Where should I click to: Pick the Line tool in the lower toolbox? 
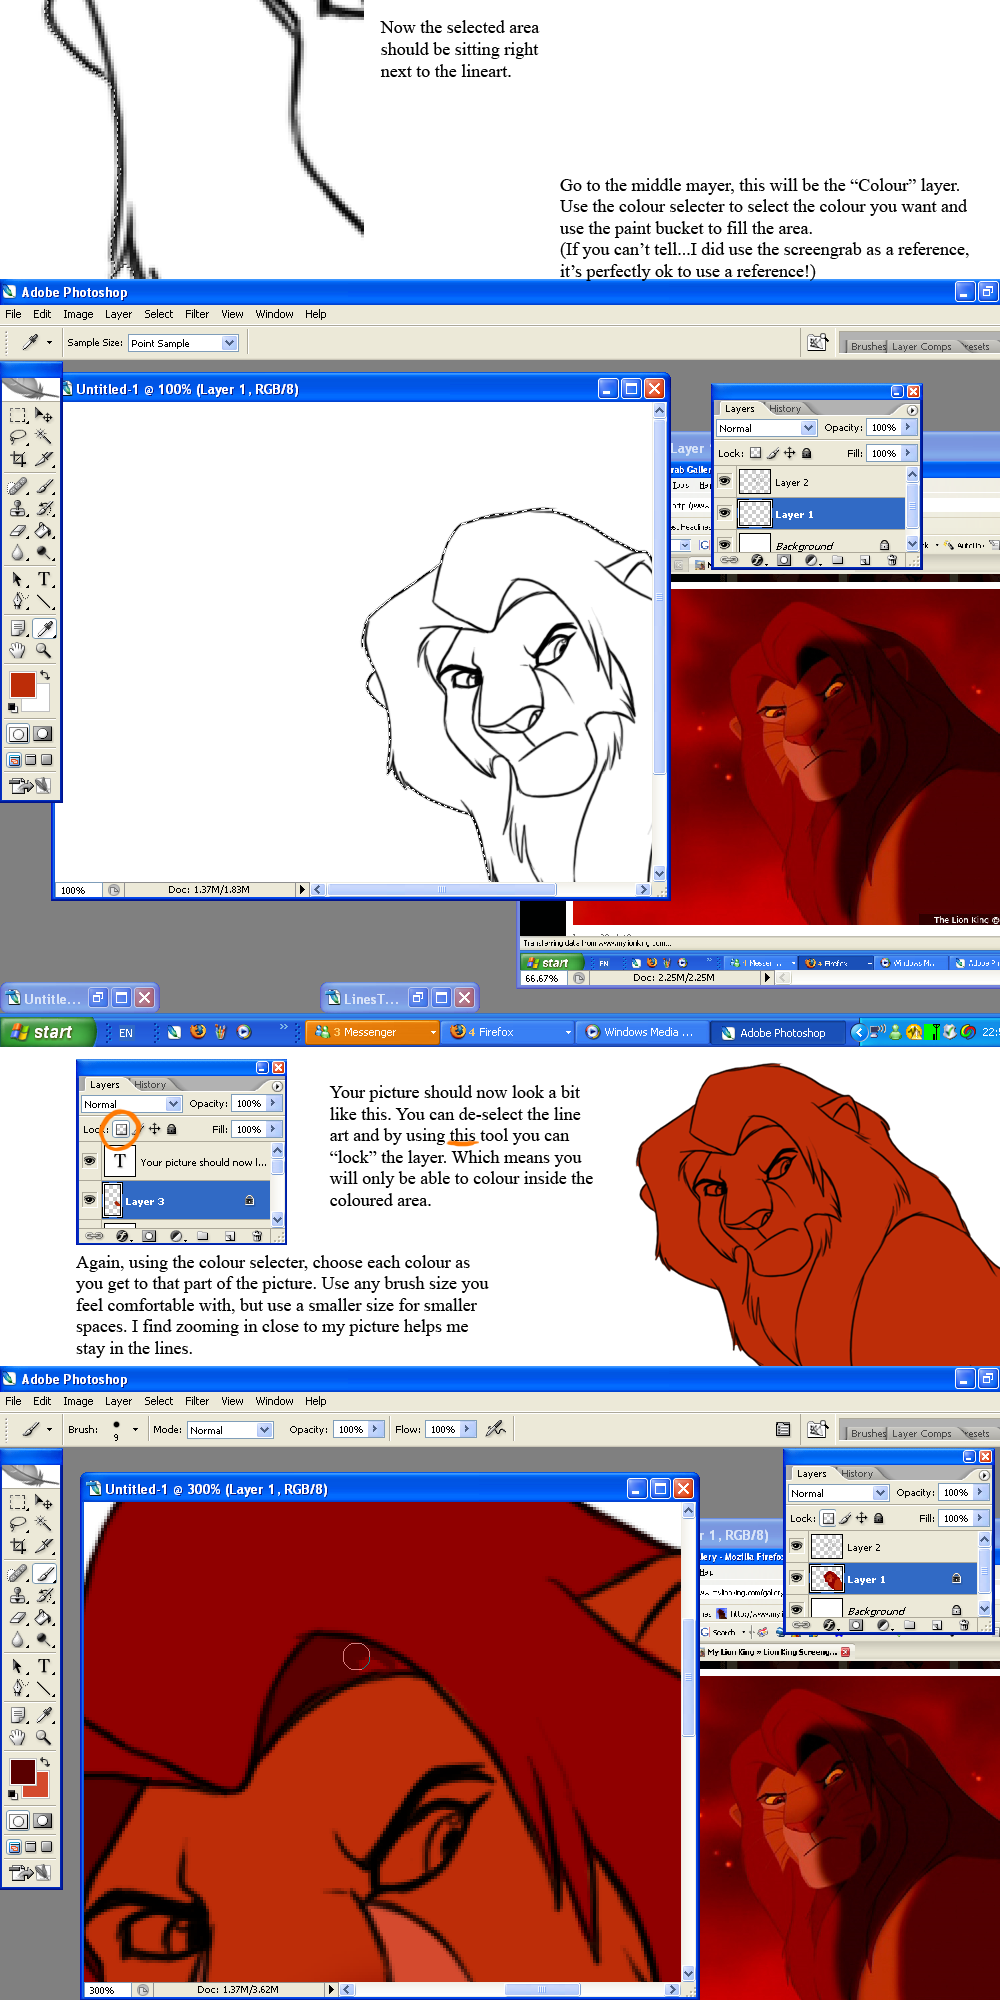coord(44,1688)
